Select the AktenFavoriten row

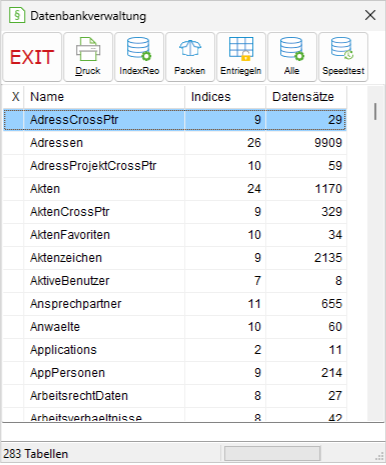pyautogui.click(x=175, y=235)
